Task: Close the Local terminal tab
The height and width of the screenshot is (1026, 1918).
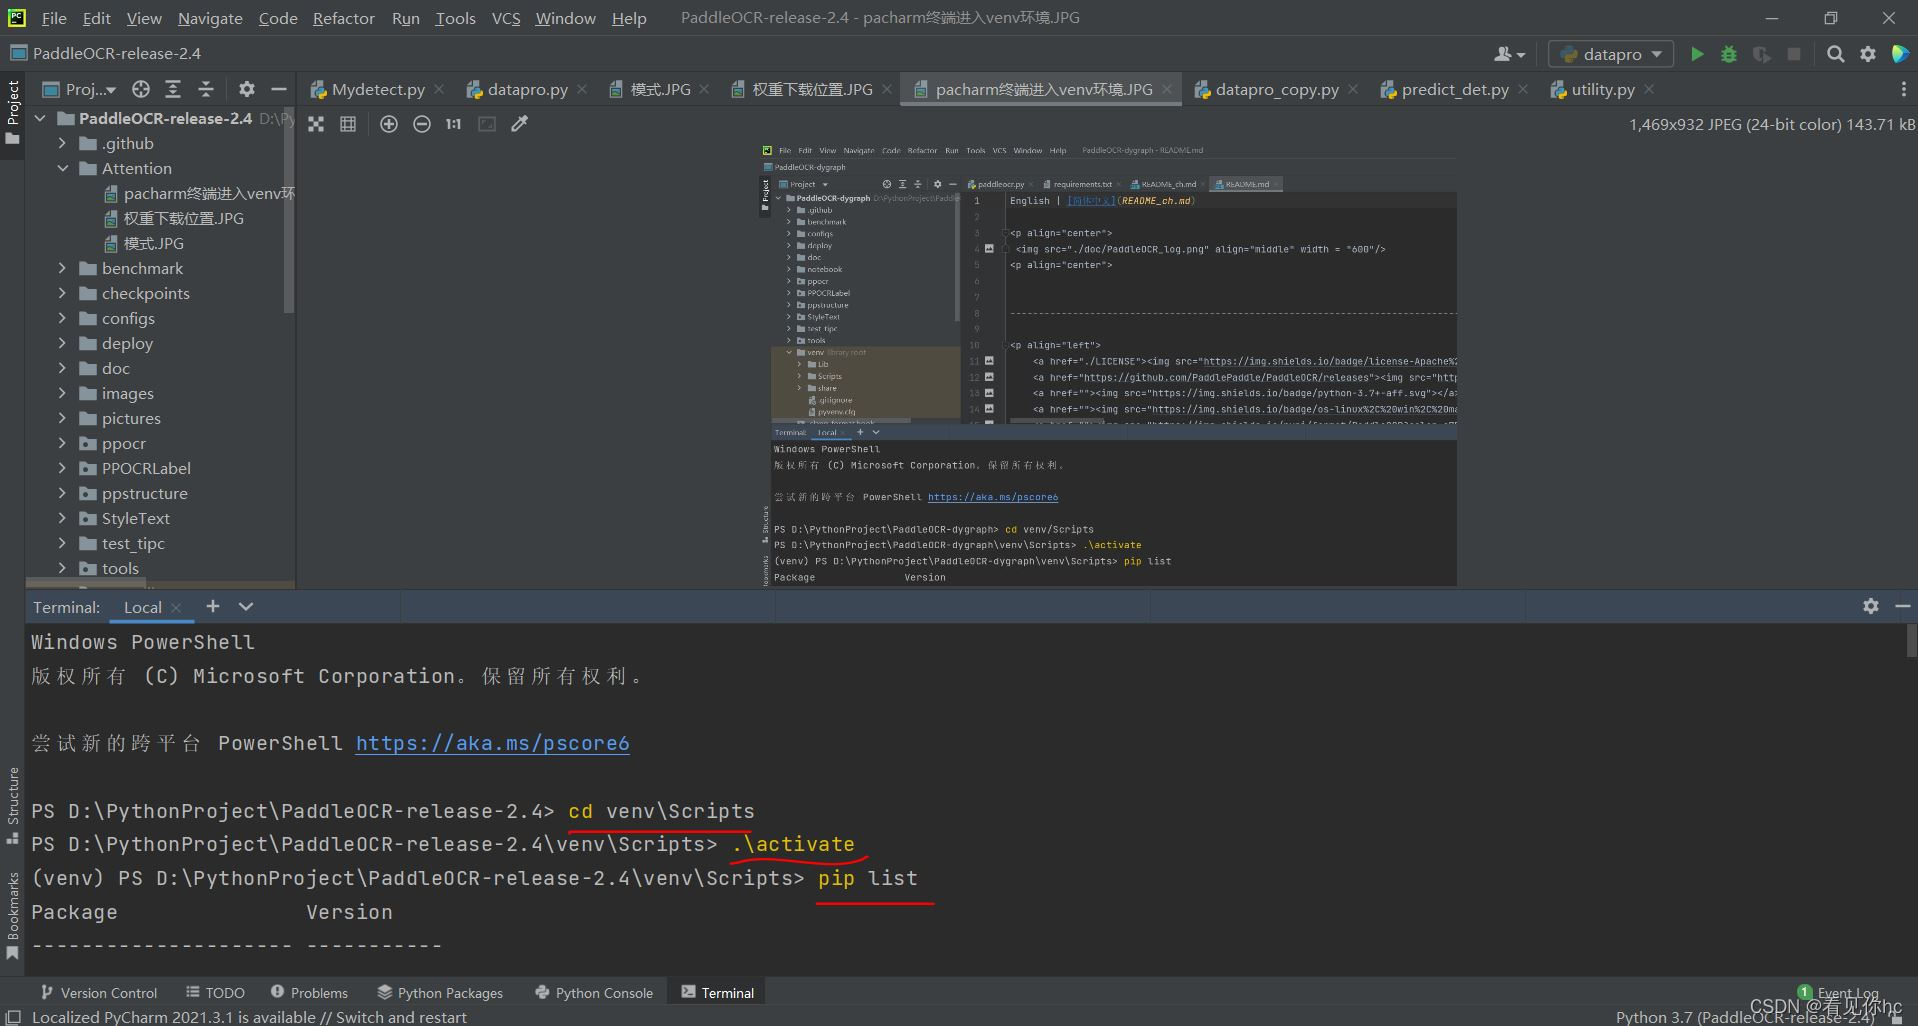Action: (x=176, y=607)
